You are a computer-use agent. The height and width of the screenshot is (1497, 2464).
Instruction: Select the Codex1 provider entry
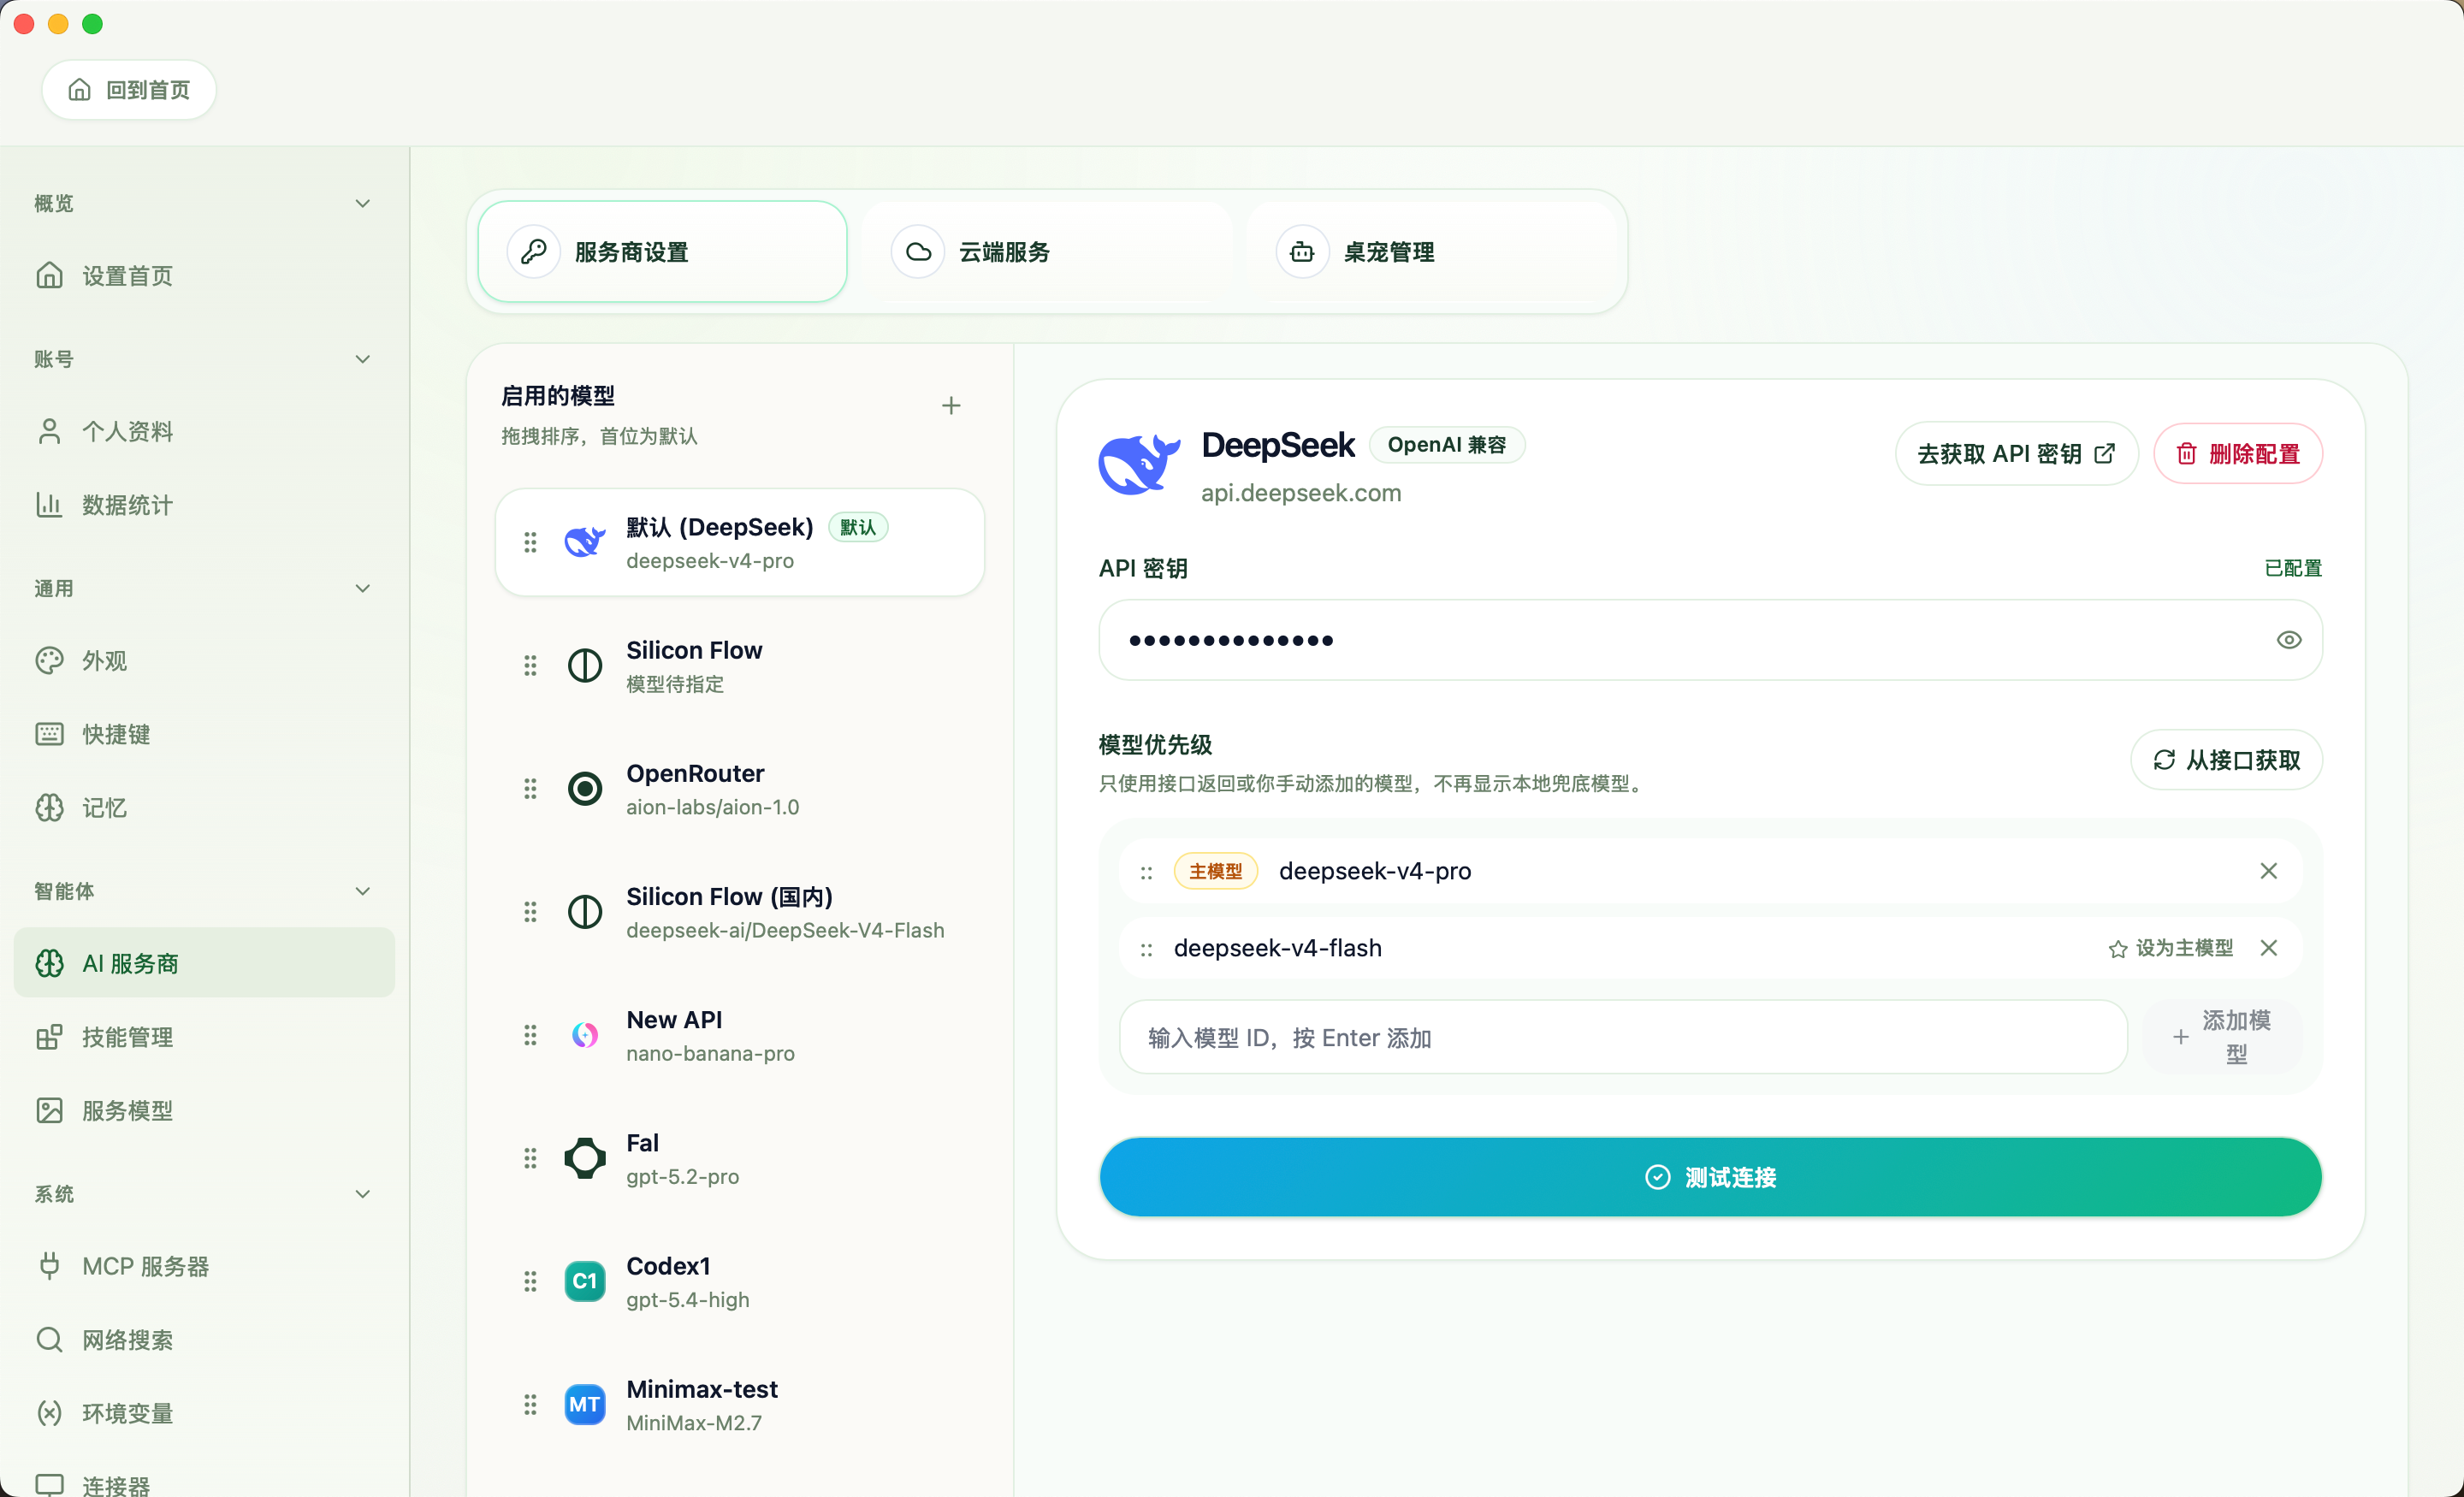coord(740,1281)
